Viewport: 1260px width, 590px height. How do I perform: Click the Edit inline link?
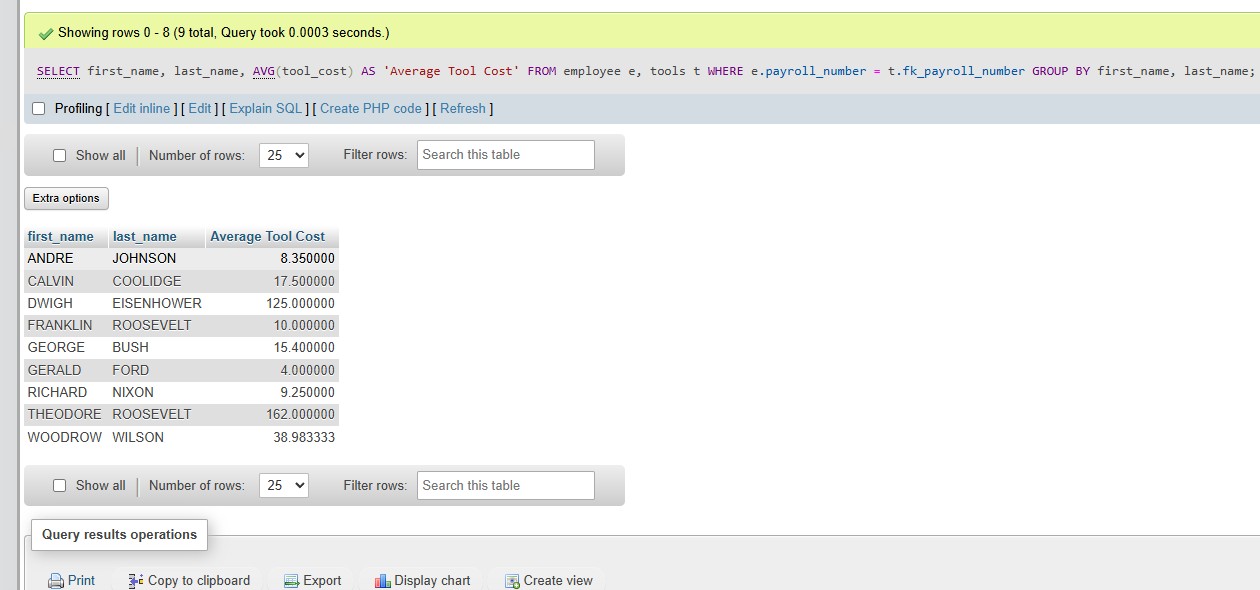142,108
